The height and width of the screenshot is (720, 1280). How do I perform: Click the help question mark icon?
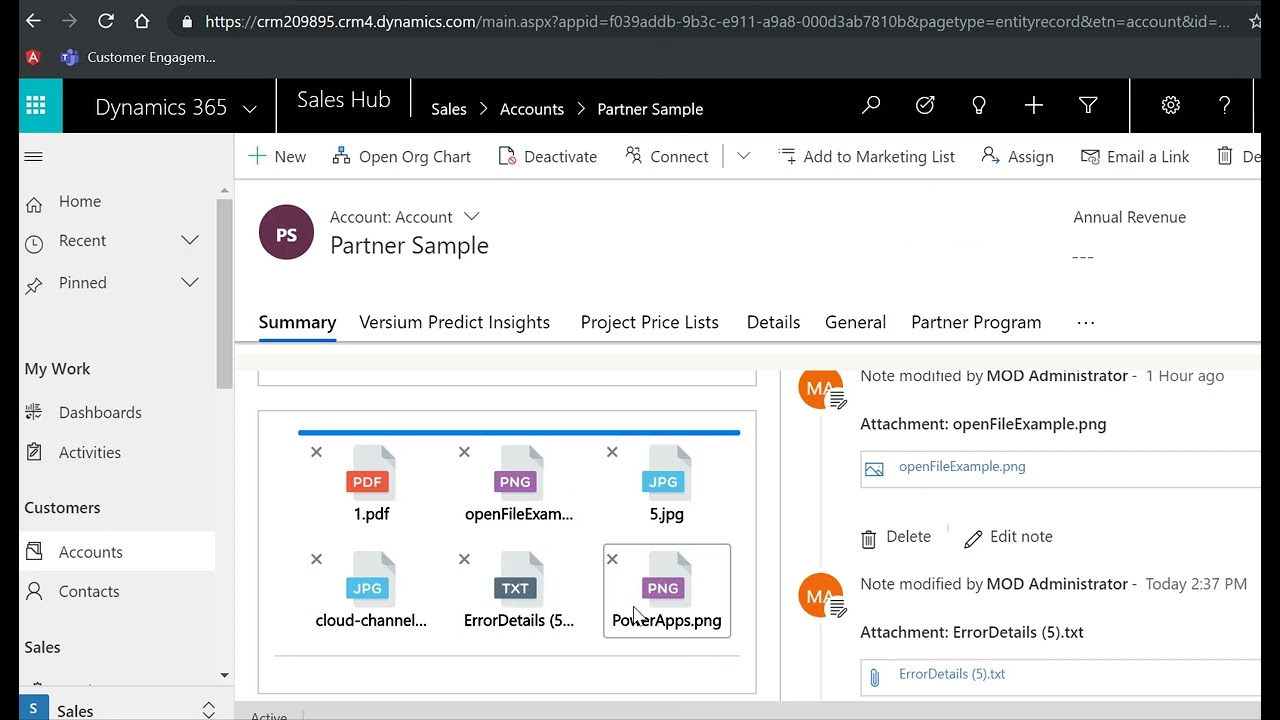(x=1225, y=106)
